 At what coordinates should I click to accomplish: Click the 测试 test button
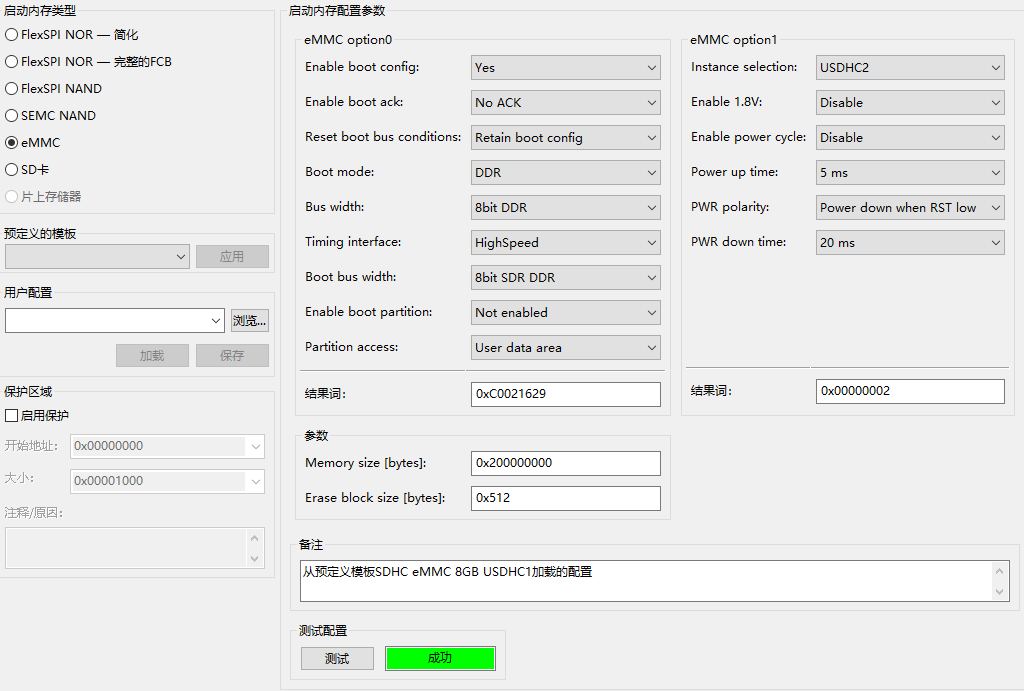click(x=337, y=658)
